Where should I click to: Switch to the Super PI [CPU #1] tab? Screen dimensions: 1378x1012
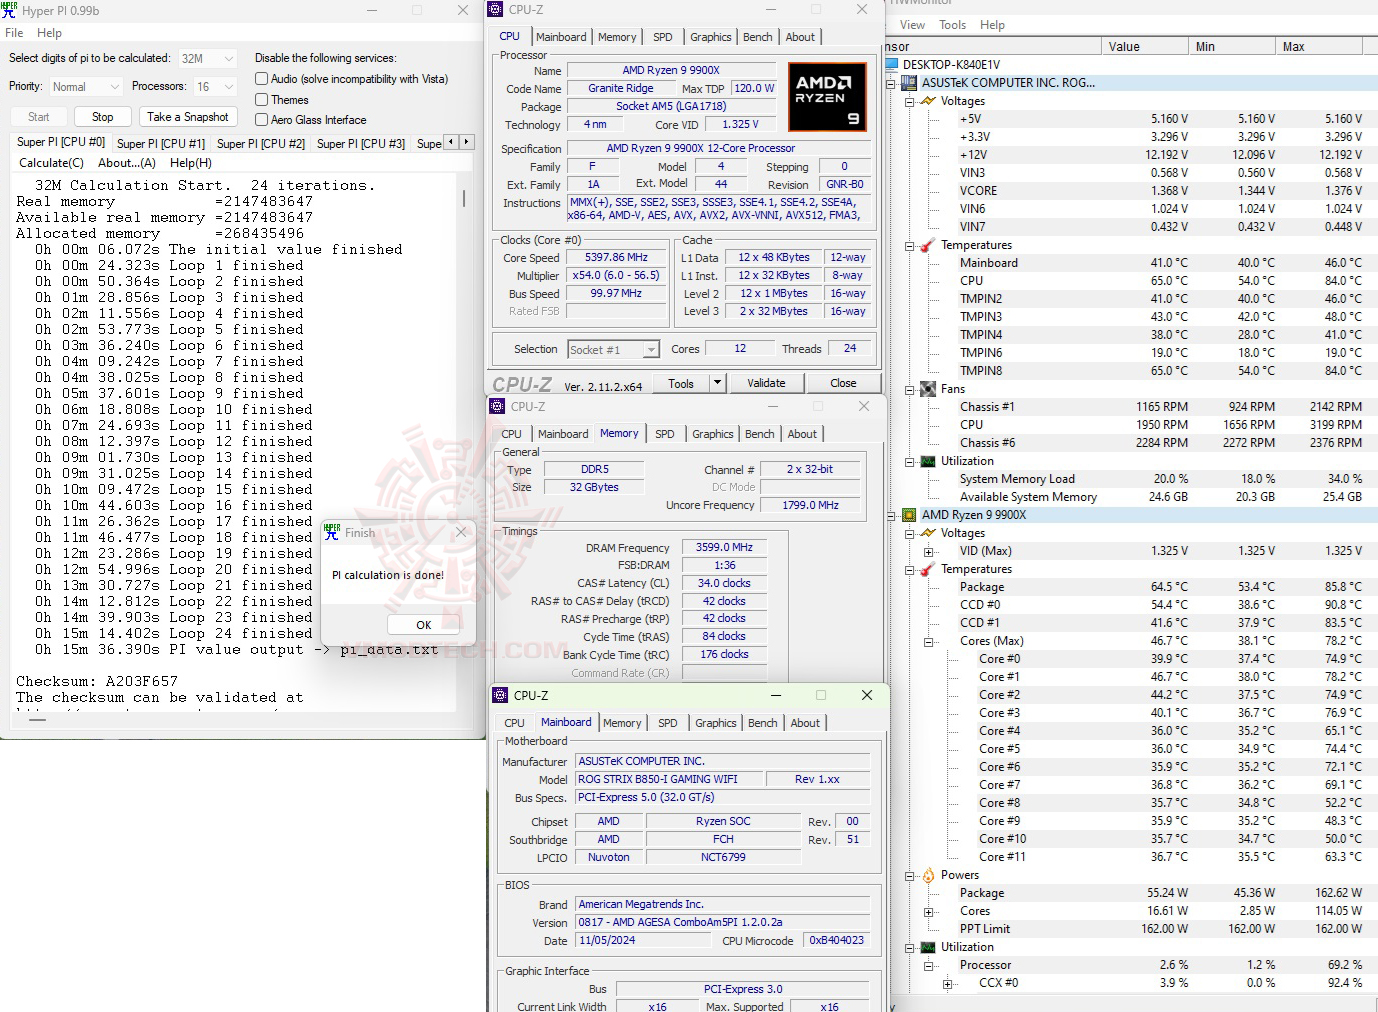(x=161, y=143)
